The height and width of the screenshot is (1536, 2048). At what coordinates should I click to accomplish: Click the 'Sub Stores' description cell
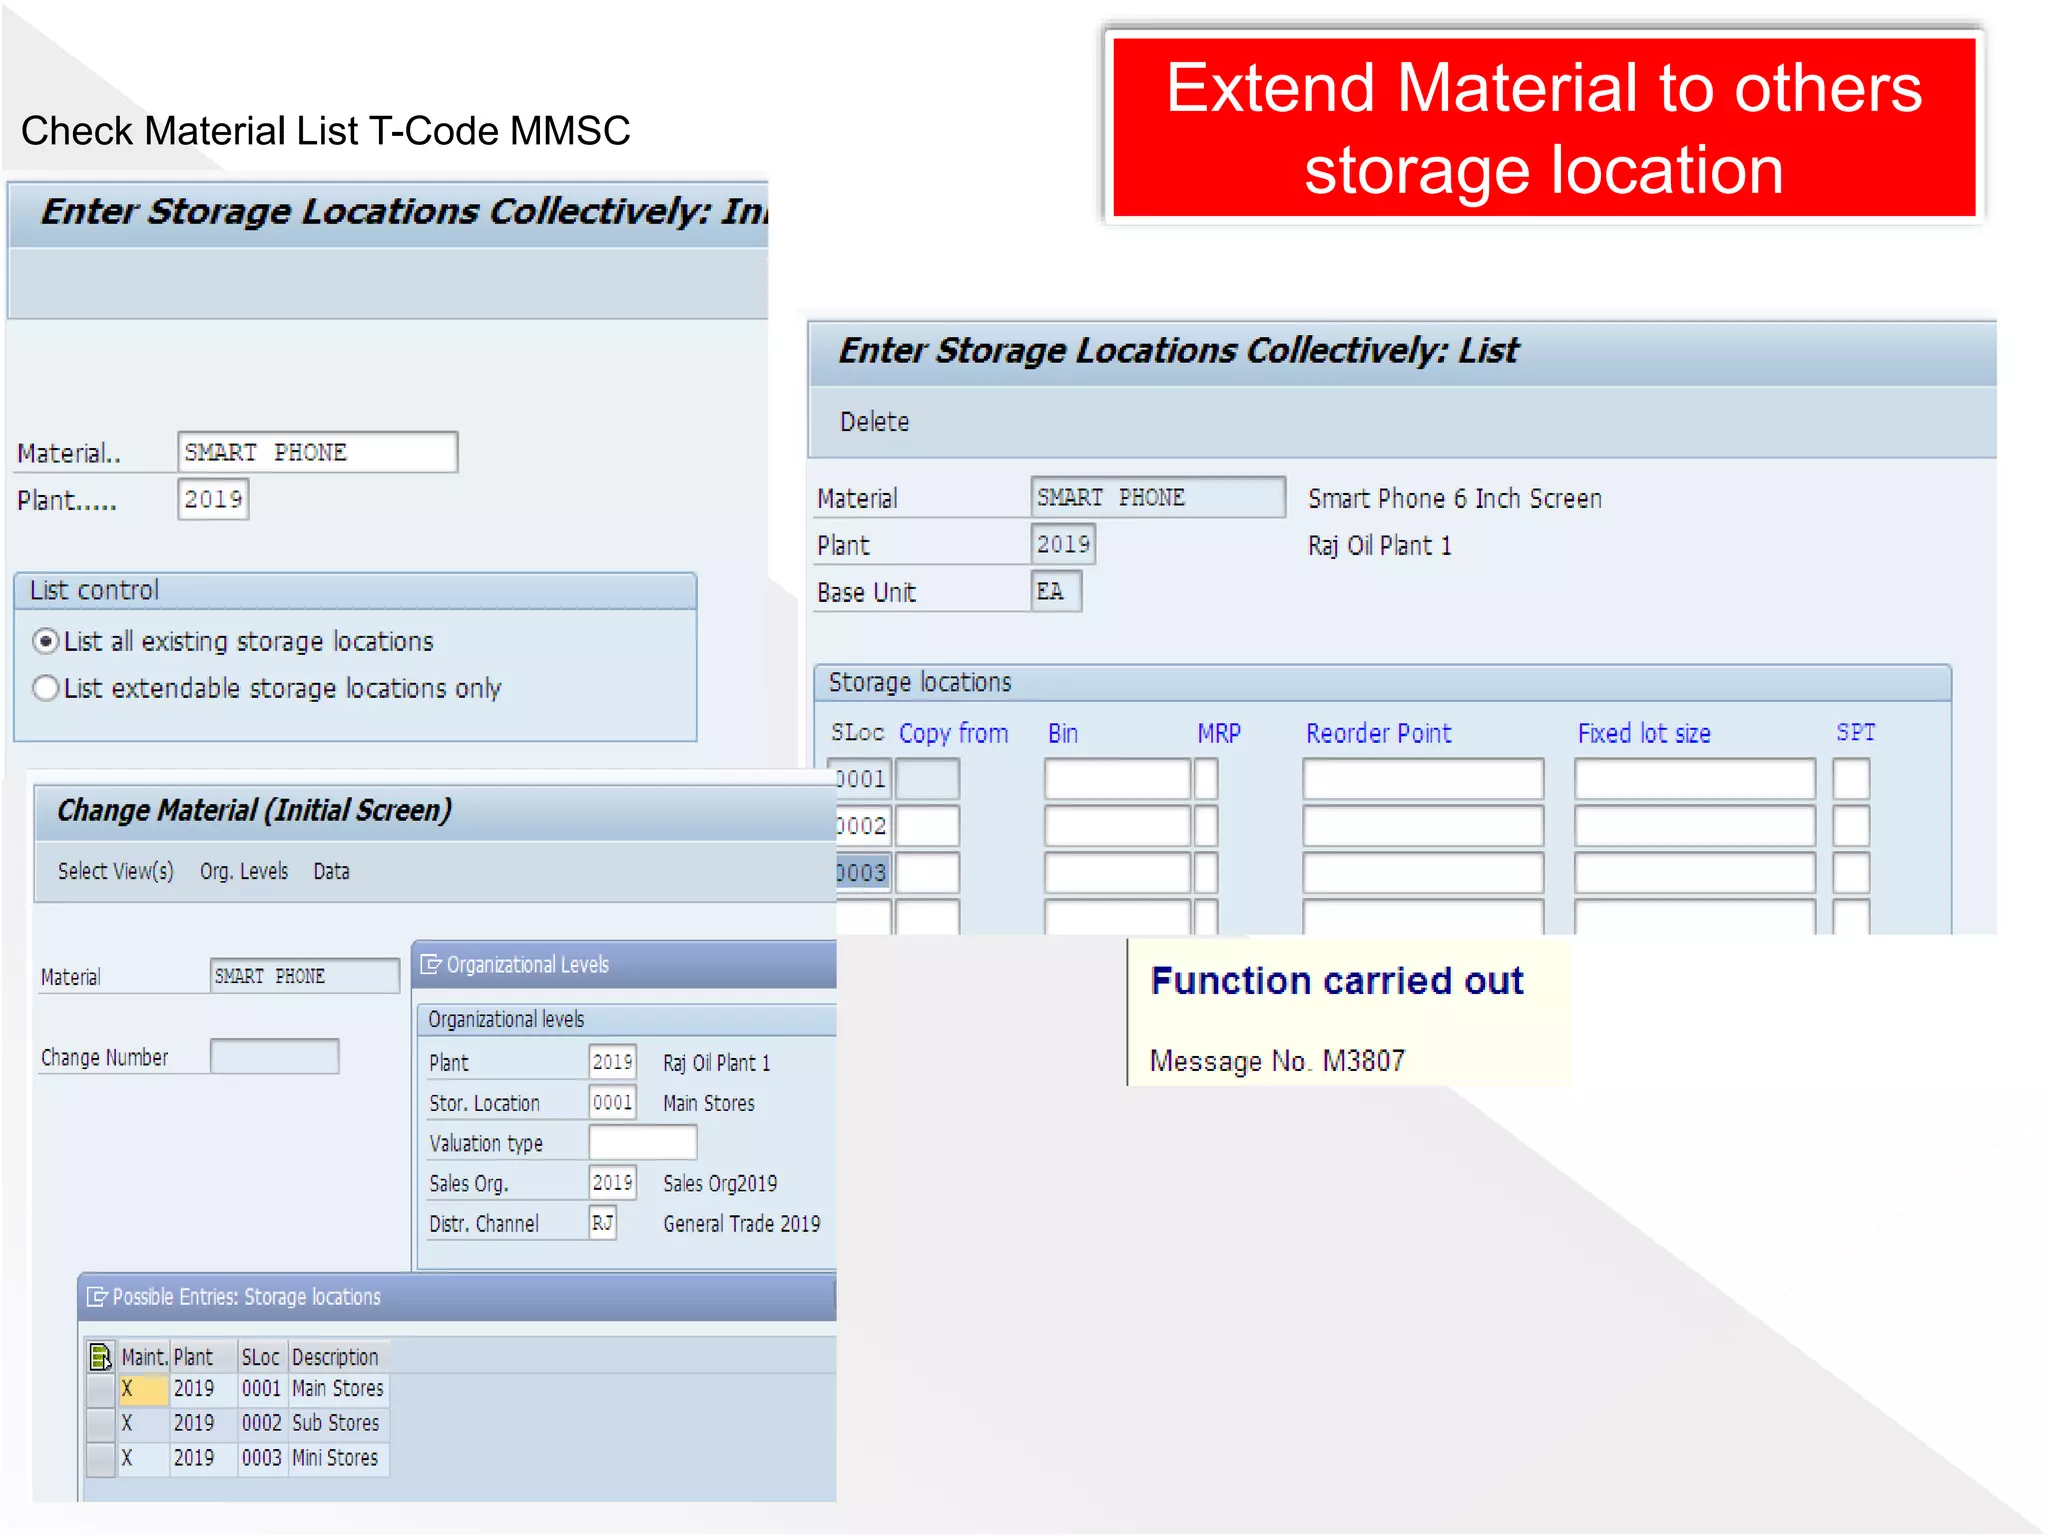(x=338, y=1423)
